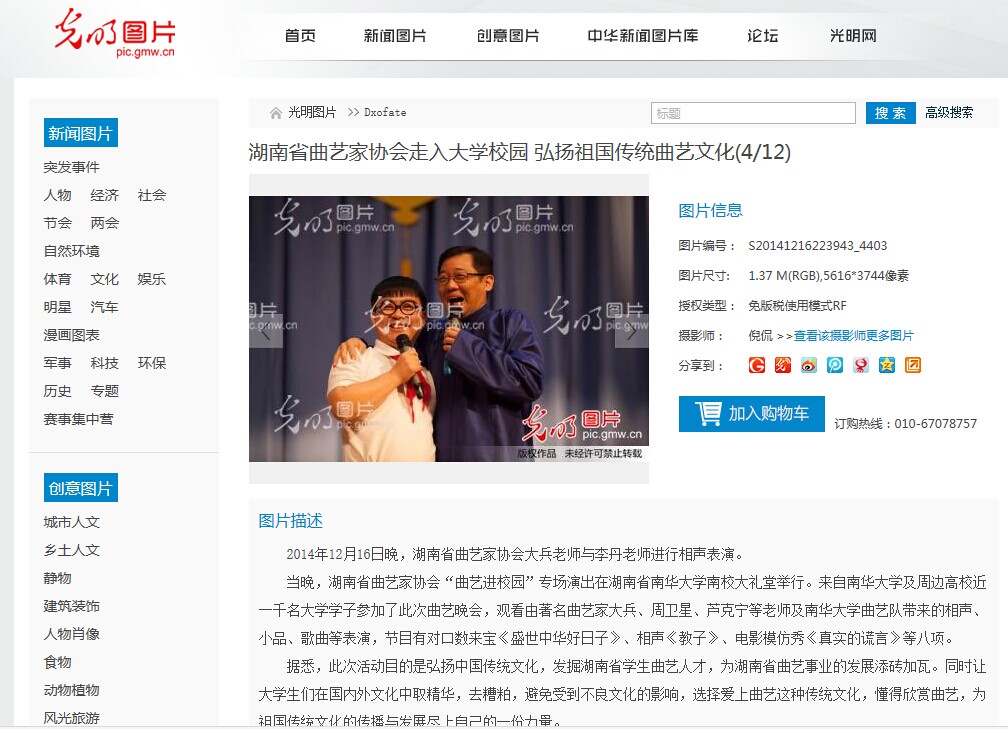Viewport: 1008px width, 729px height.
Task: Click the red G share icon
Action: tap(757, 365)
